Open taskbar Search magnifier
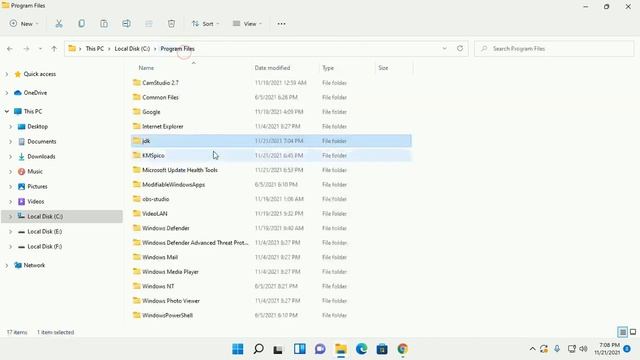The width and height of the screenshot is (640, 360). (x=258, y=349)
